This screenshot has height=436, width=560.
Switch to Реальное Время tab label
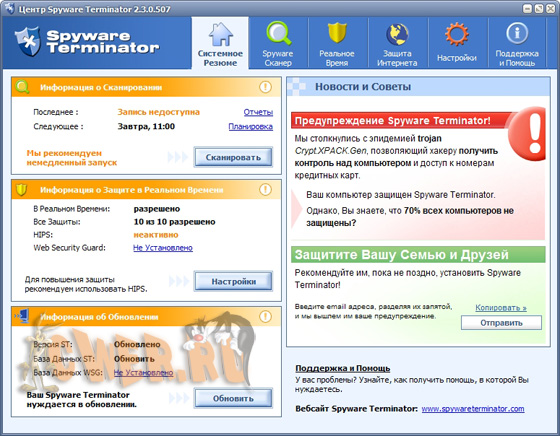click(x=337, y=58)
